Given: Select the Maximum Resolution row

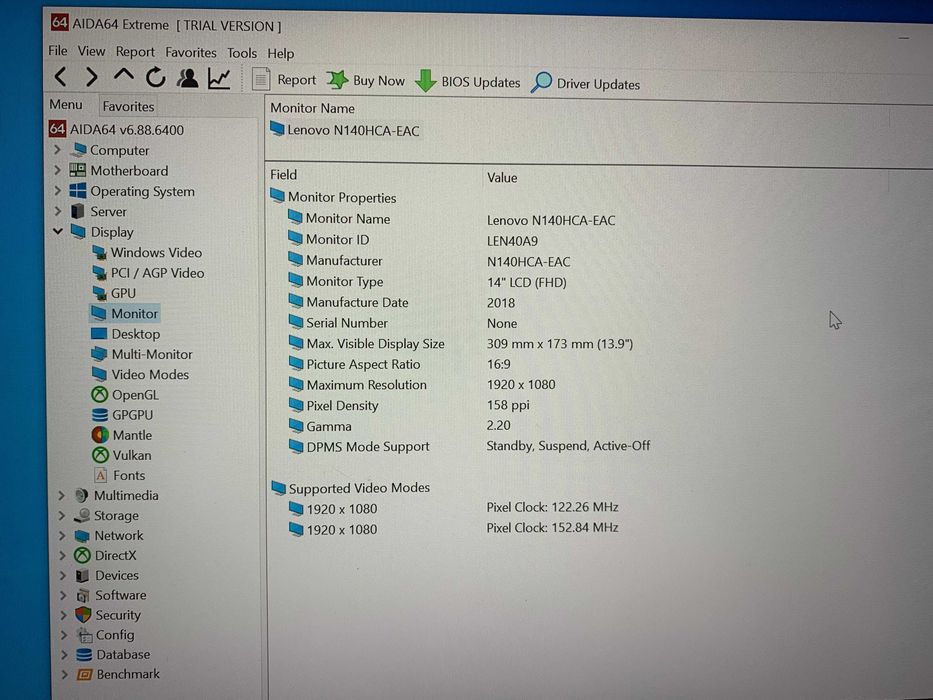Looking at the screenshot, I should point(422,385).
